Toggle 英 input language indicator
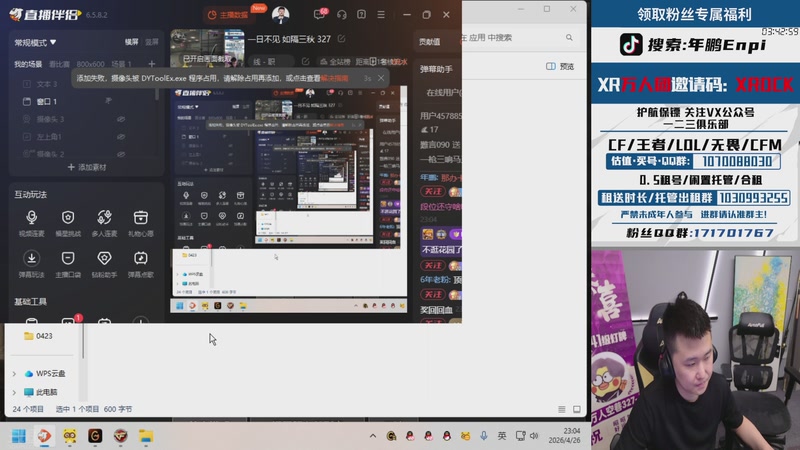The image size is (800, 450). point(502,436)
